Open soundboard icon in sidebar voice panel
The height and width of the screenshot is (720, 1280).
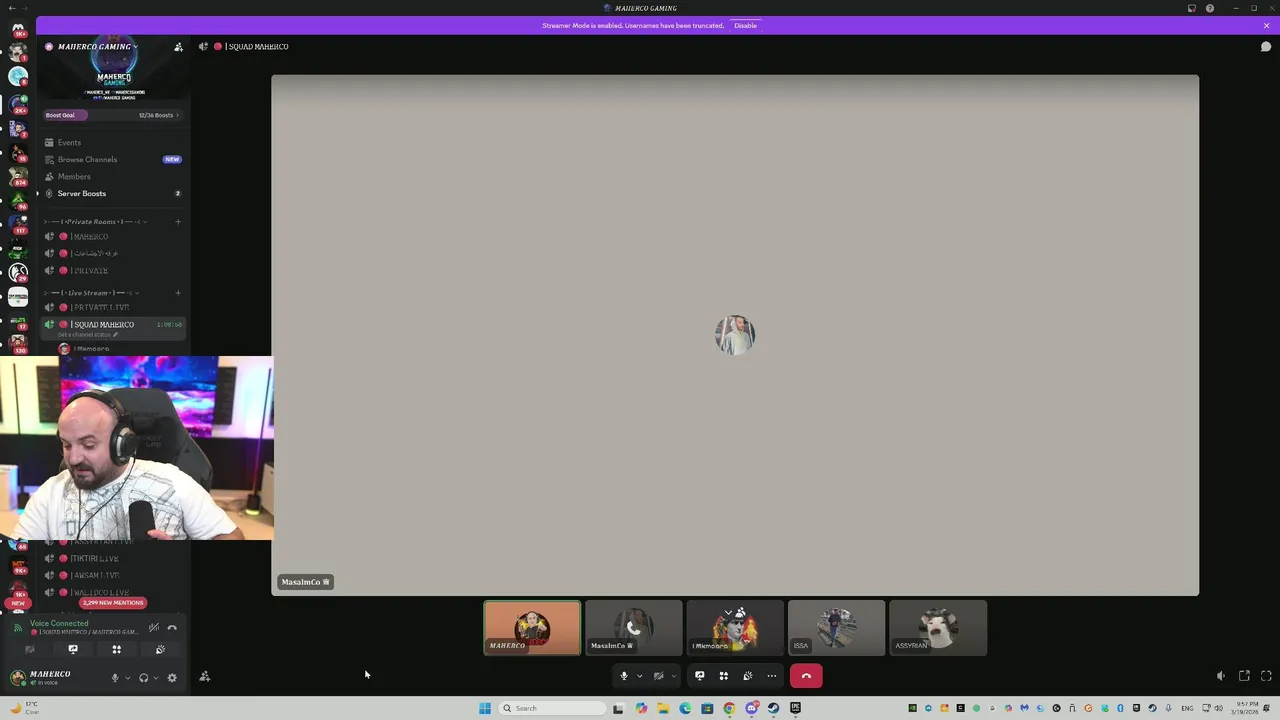coord(160,649)
